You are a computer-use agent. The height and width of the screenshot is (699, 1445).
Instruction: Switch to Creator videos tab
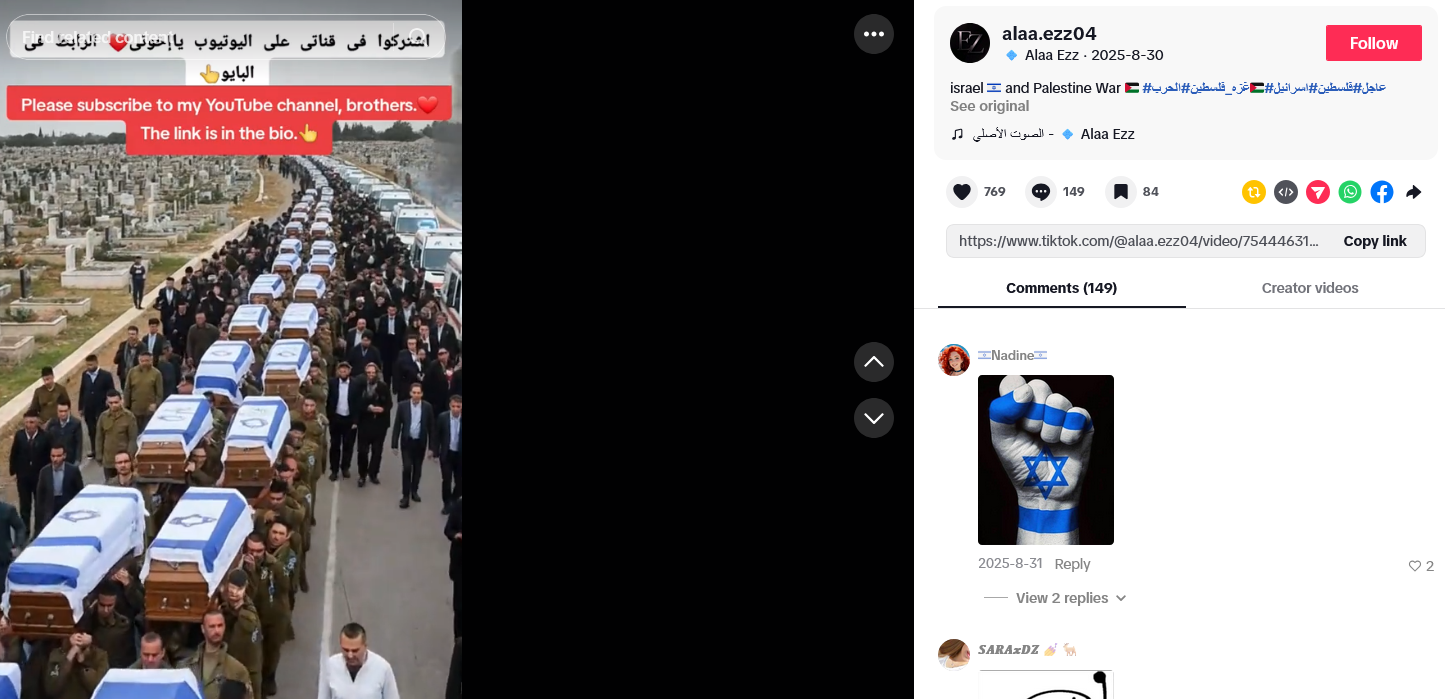tap(1310, 288)
